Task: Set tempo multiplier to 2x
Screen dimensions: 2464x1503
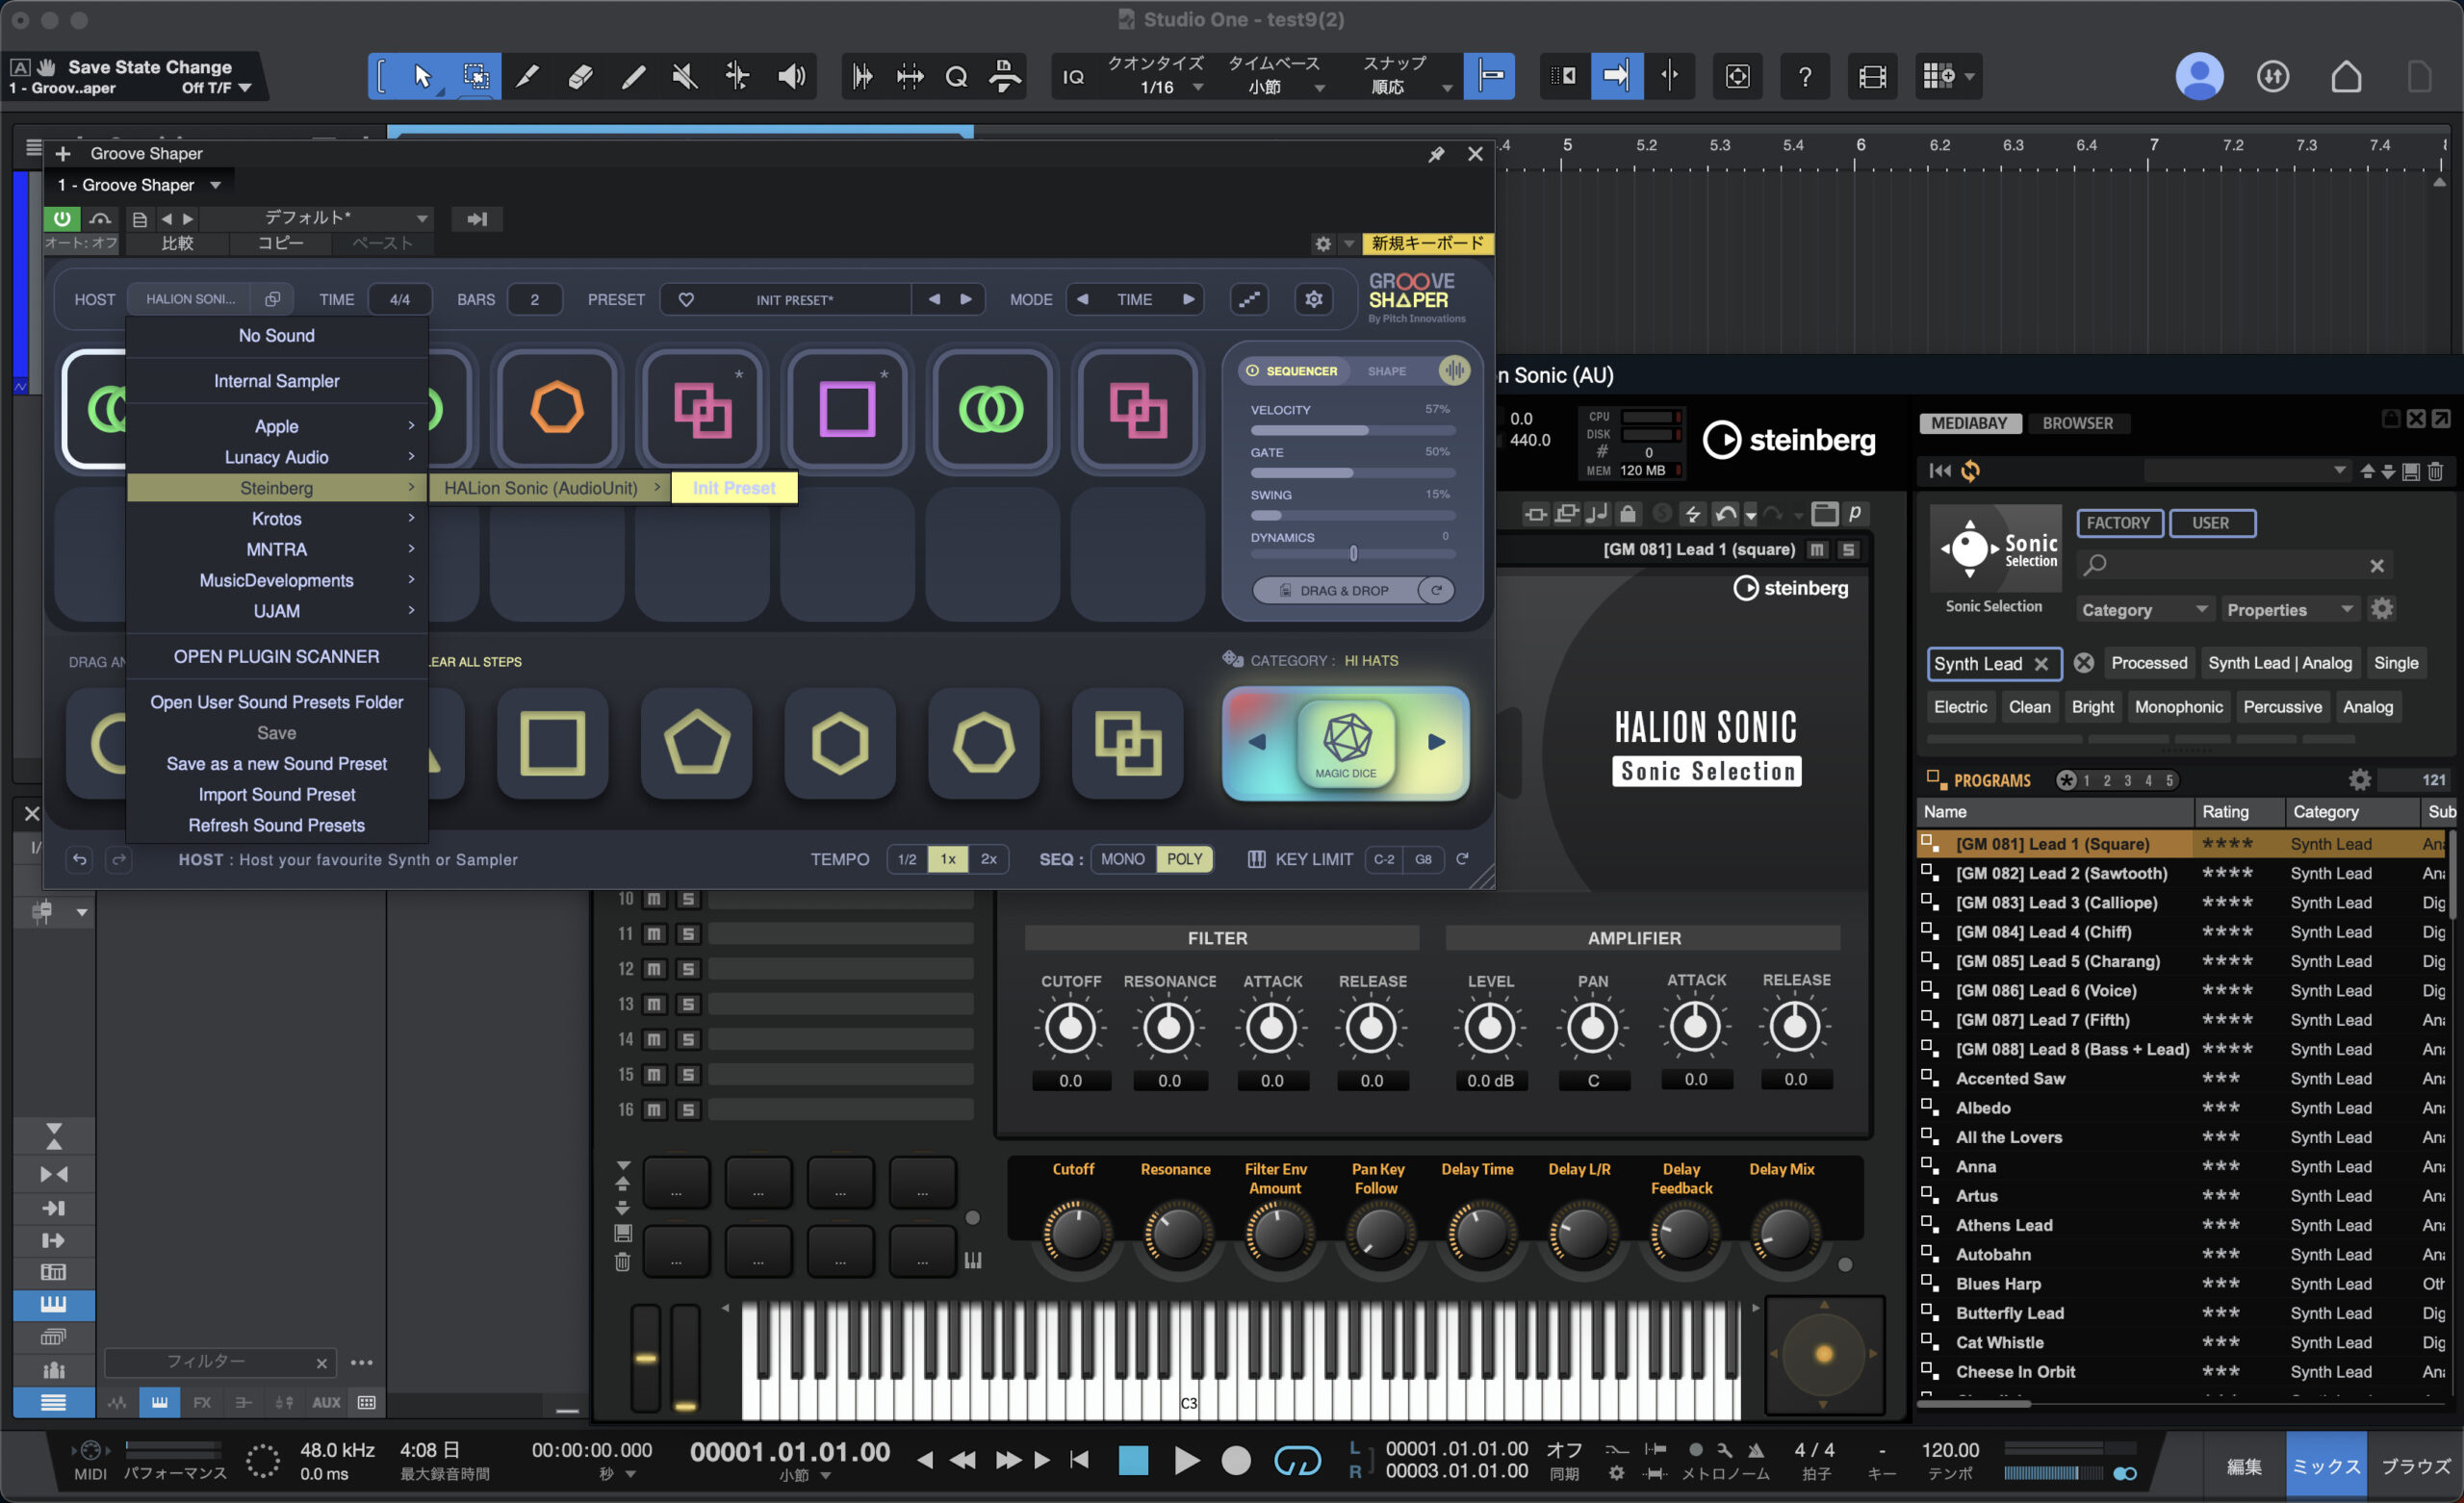Action: tap(988, 859)
